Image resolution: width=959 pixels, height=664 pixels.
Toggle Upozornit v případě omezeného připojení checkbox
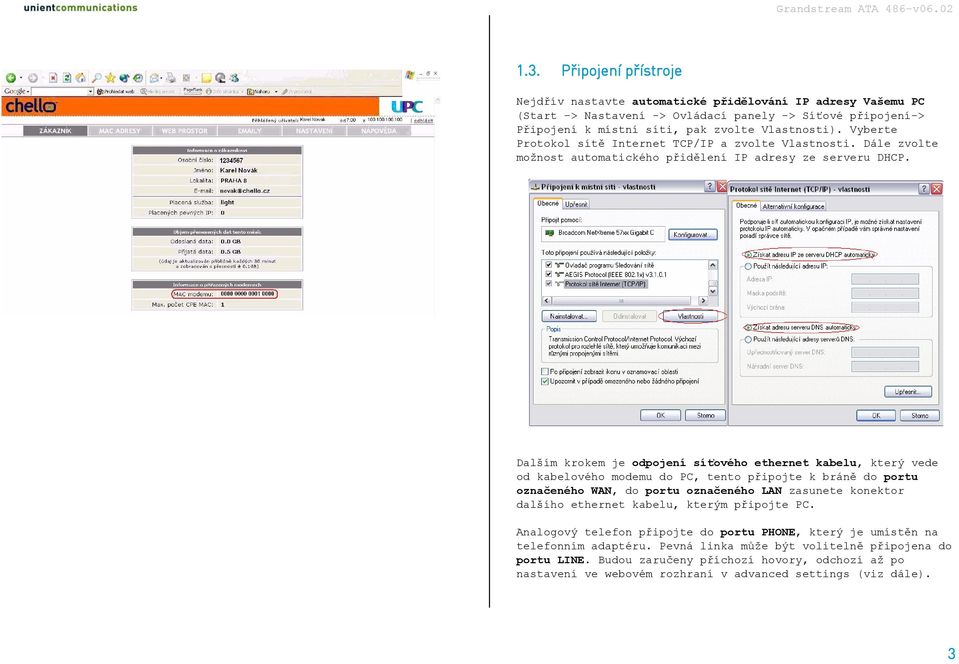click(545, 381)
